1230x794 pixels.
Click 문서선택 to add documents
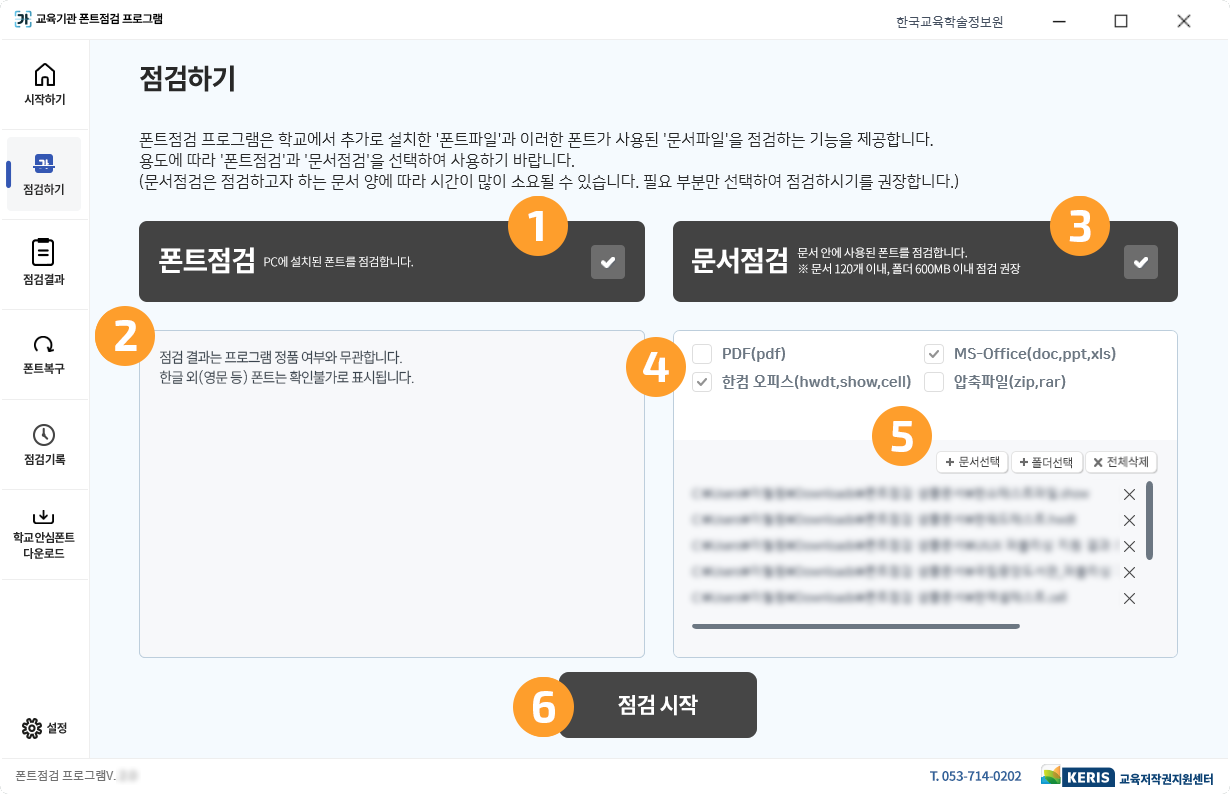tap(971, 462)
